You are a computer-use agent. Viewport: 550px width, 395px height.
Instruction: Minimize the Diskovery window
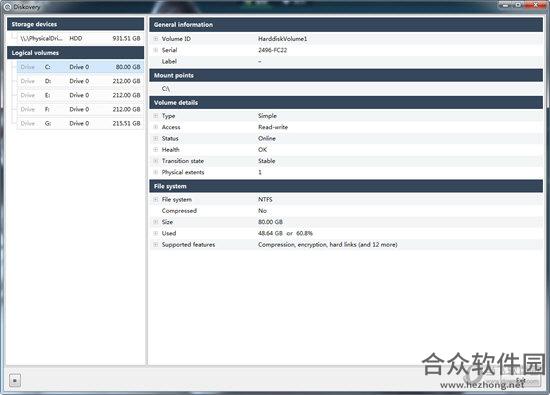click(506, 5)
